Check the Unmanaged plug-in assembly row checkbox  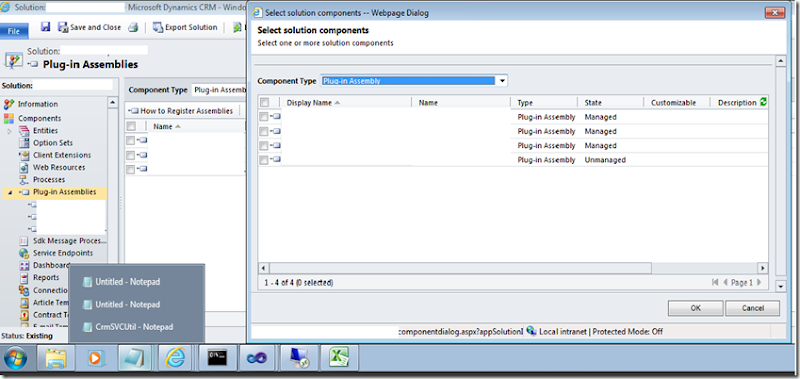263,160
